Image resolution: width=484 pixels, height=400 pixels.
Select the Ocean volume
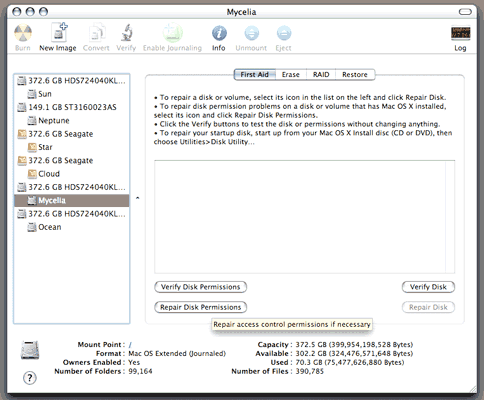(72, 227)
